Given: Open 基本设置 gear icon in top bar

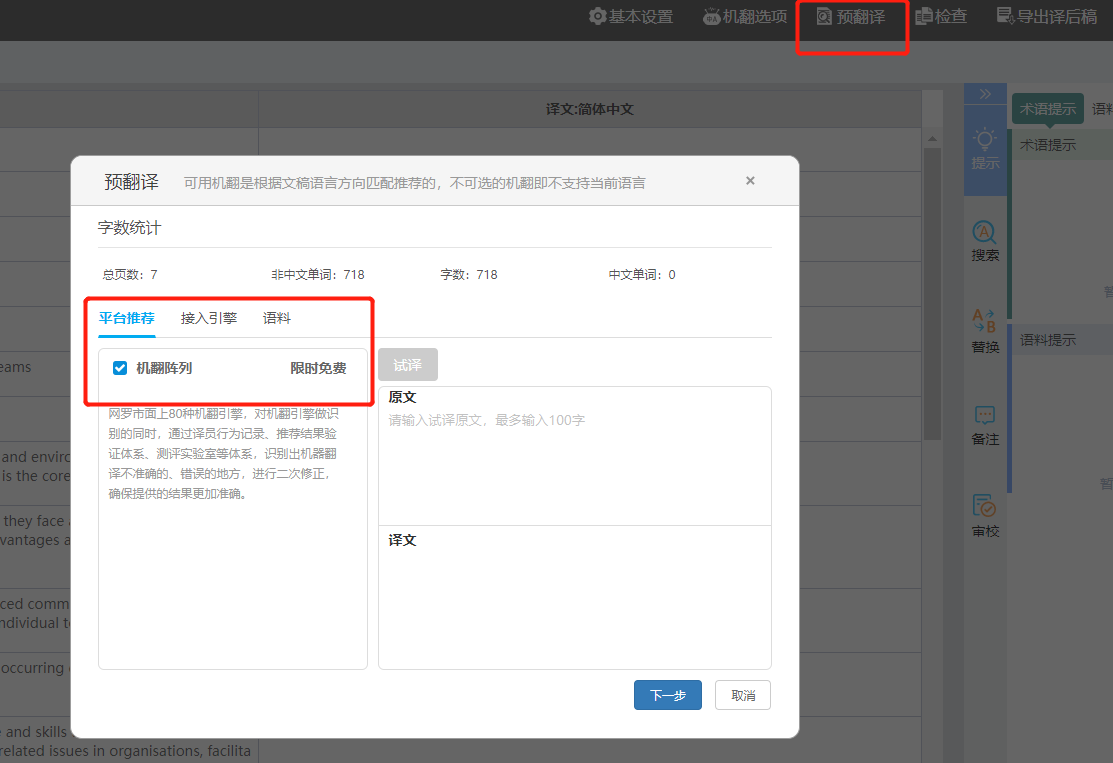Looking at the screenshot, I should pyautogui.click(x=598, y=16).
